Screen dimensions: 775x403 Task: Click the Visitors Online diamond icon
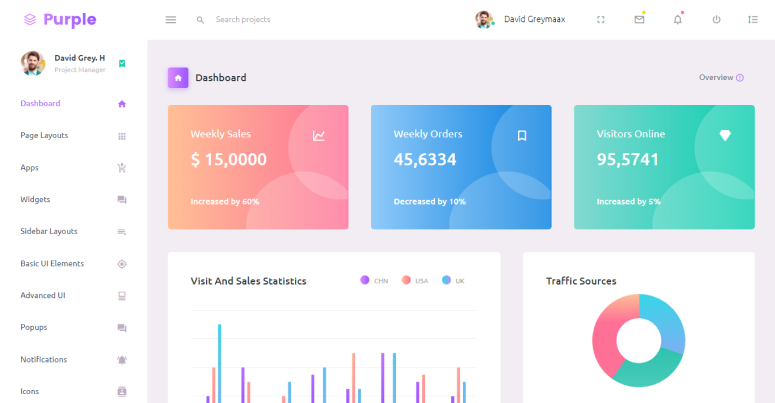[x=725, y=135]
